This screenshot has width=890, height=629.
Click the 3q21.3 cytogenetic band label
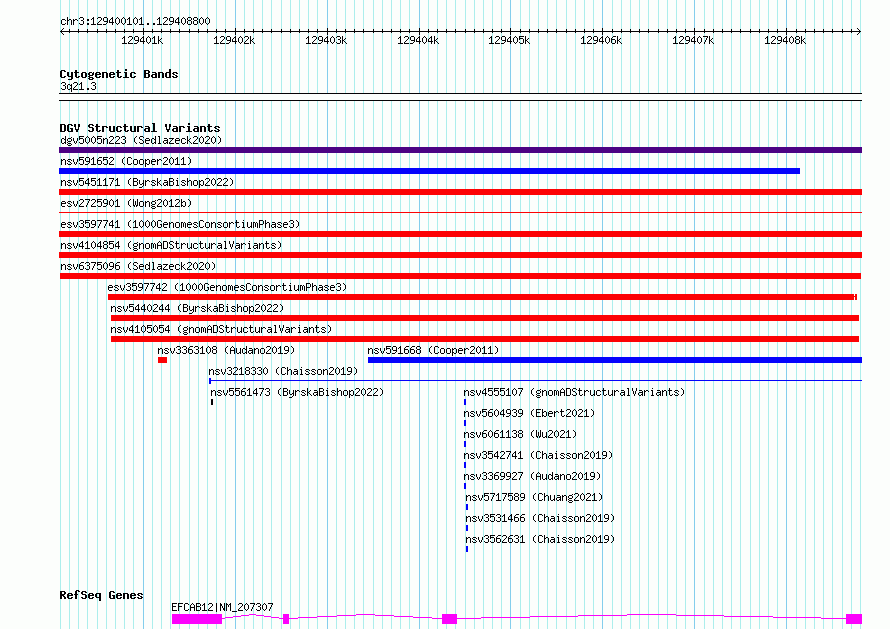[78, 86]
